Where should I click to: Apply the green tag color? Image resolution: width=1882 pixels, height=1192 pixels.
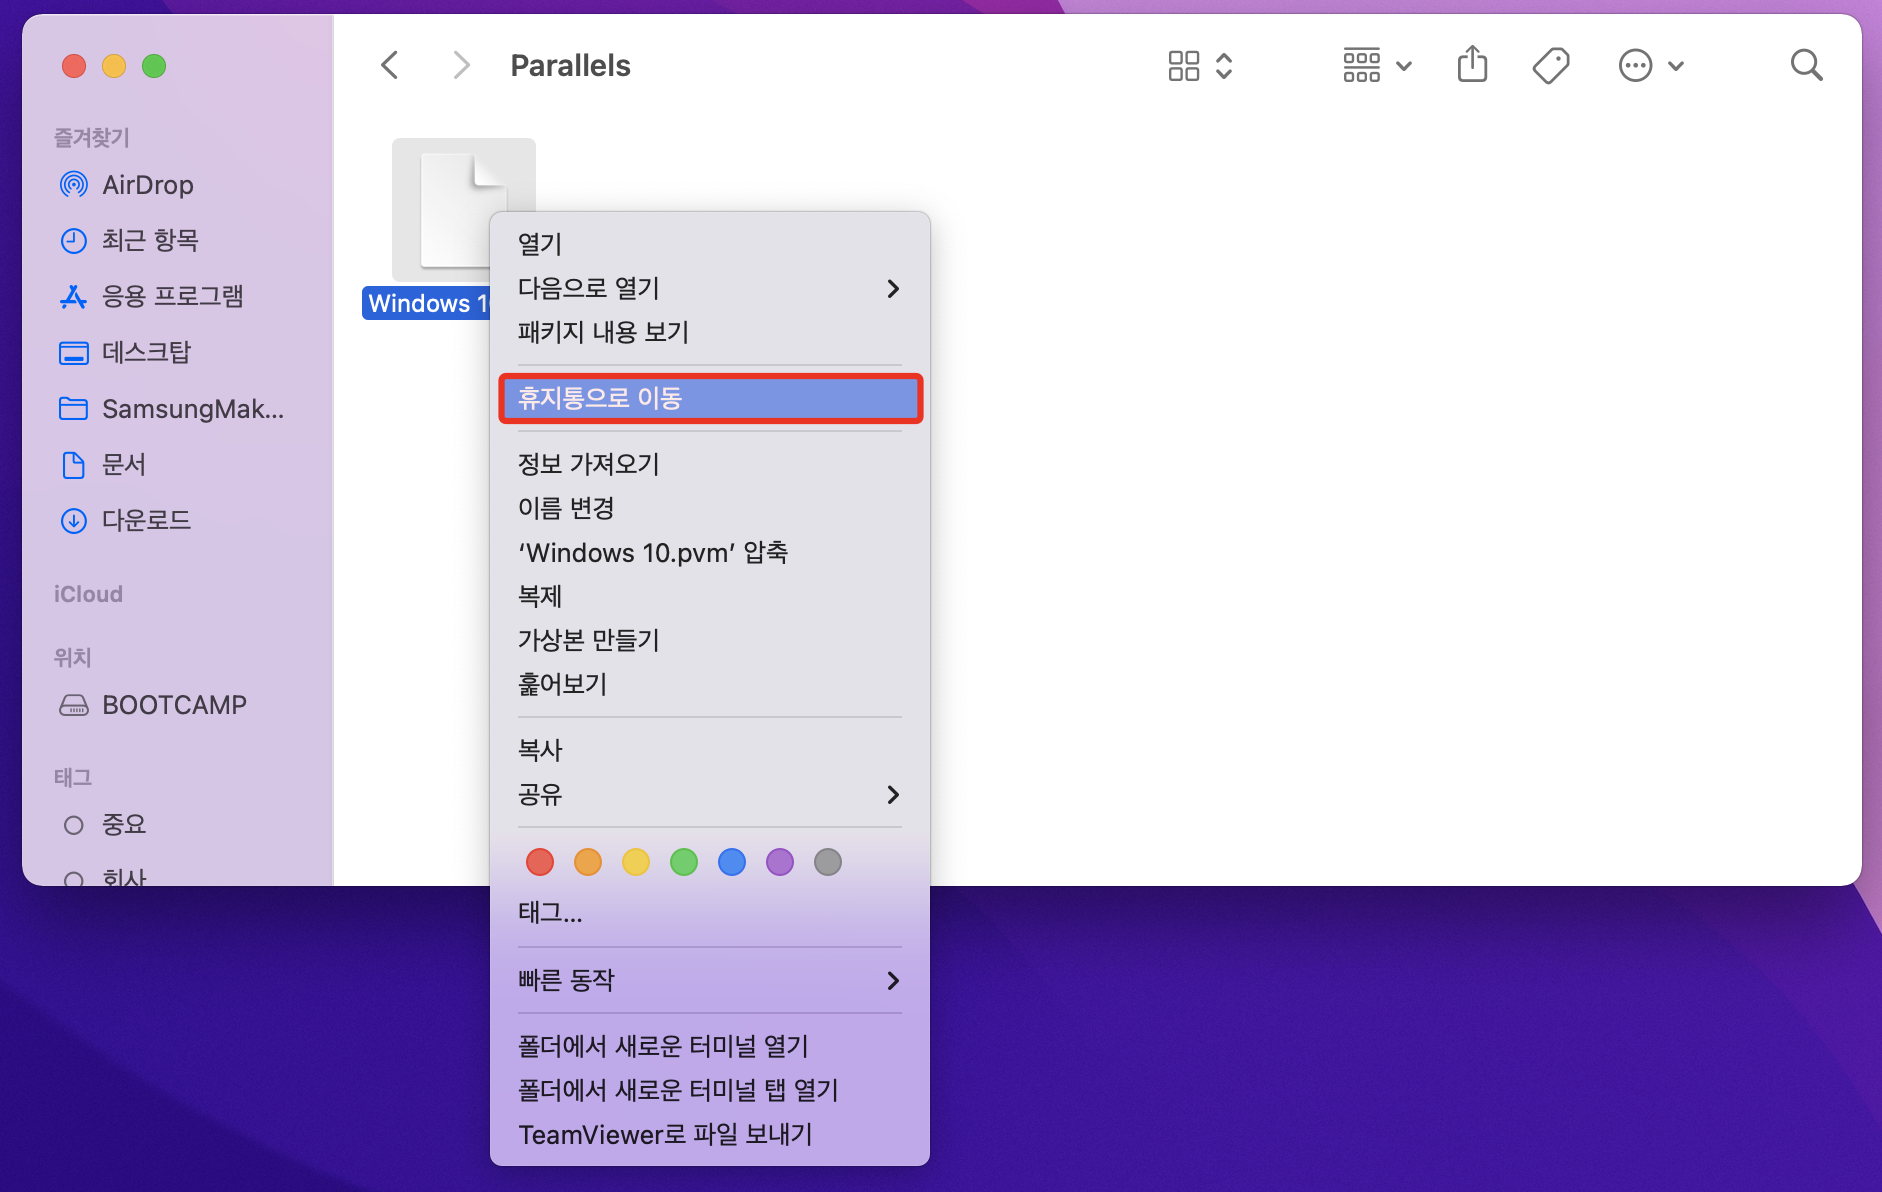tap(684, 862)
